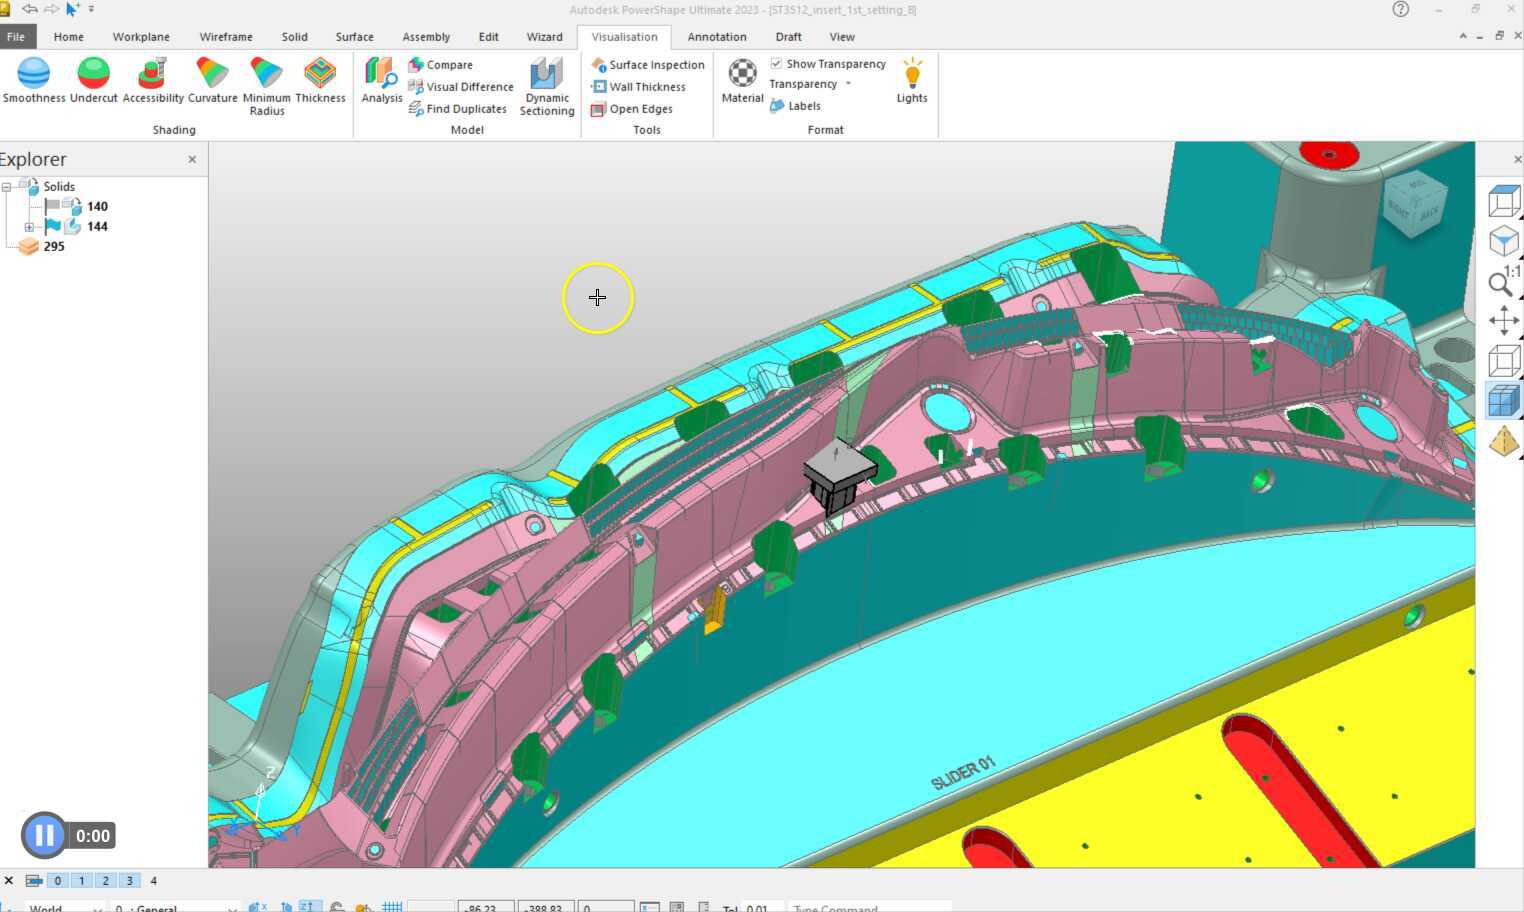This screenshot has width=1524, height=912.
Task: Click Wall Thickness tool
Action: point(646,87)
